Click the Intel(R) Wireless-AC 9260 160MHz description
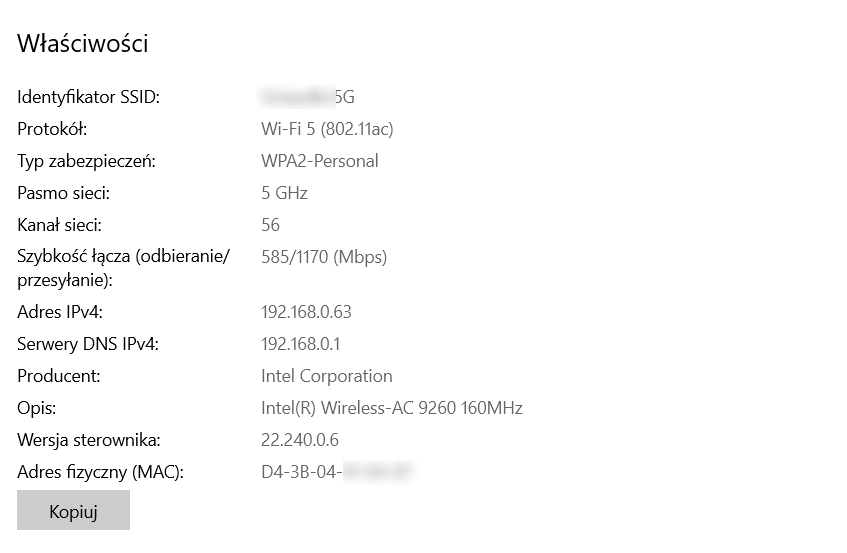The height and width of the screenshot is (553, 847). click(392, 408)
